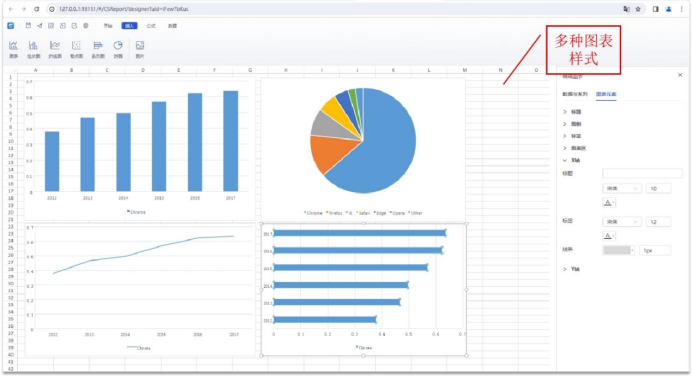Click the globe icon in top toolbar

(86, 26)
